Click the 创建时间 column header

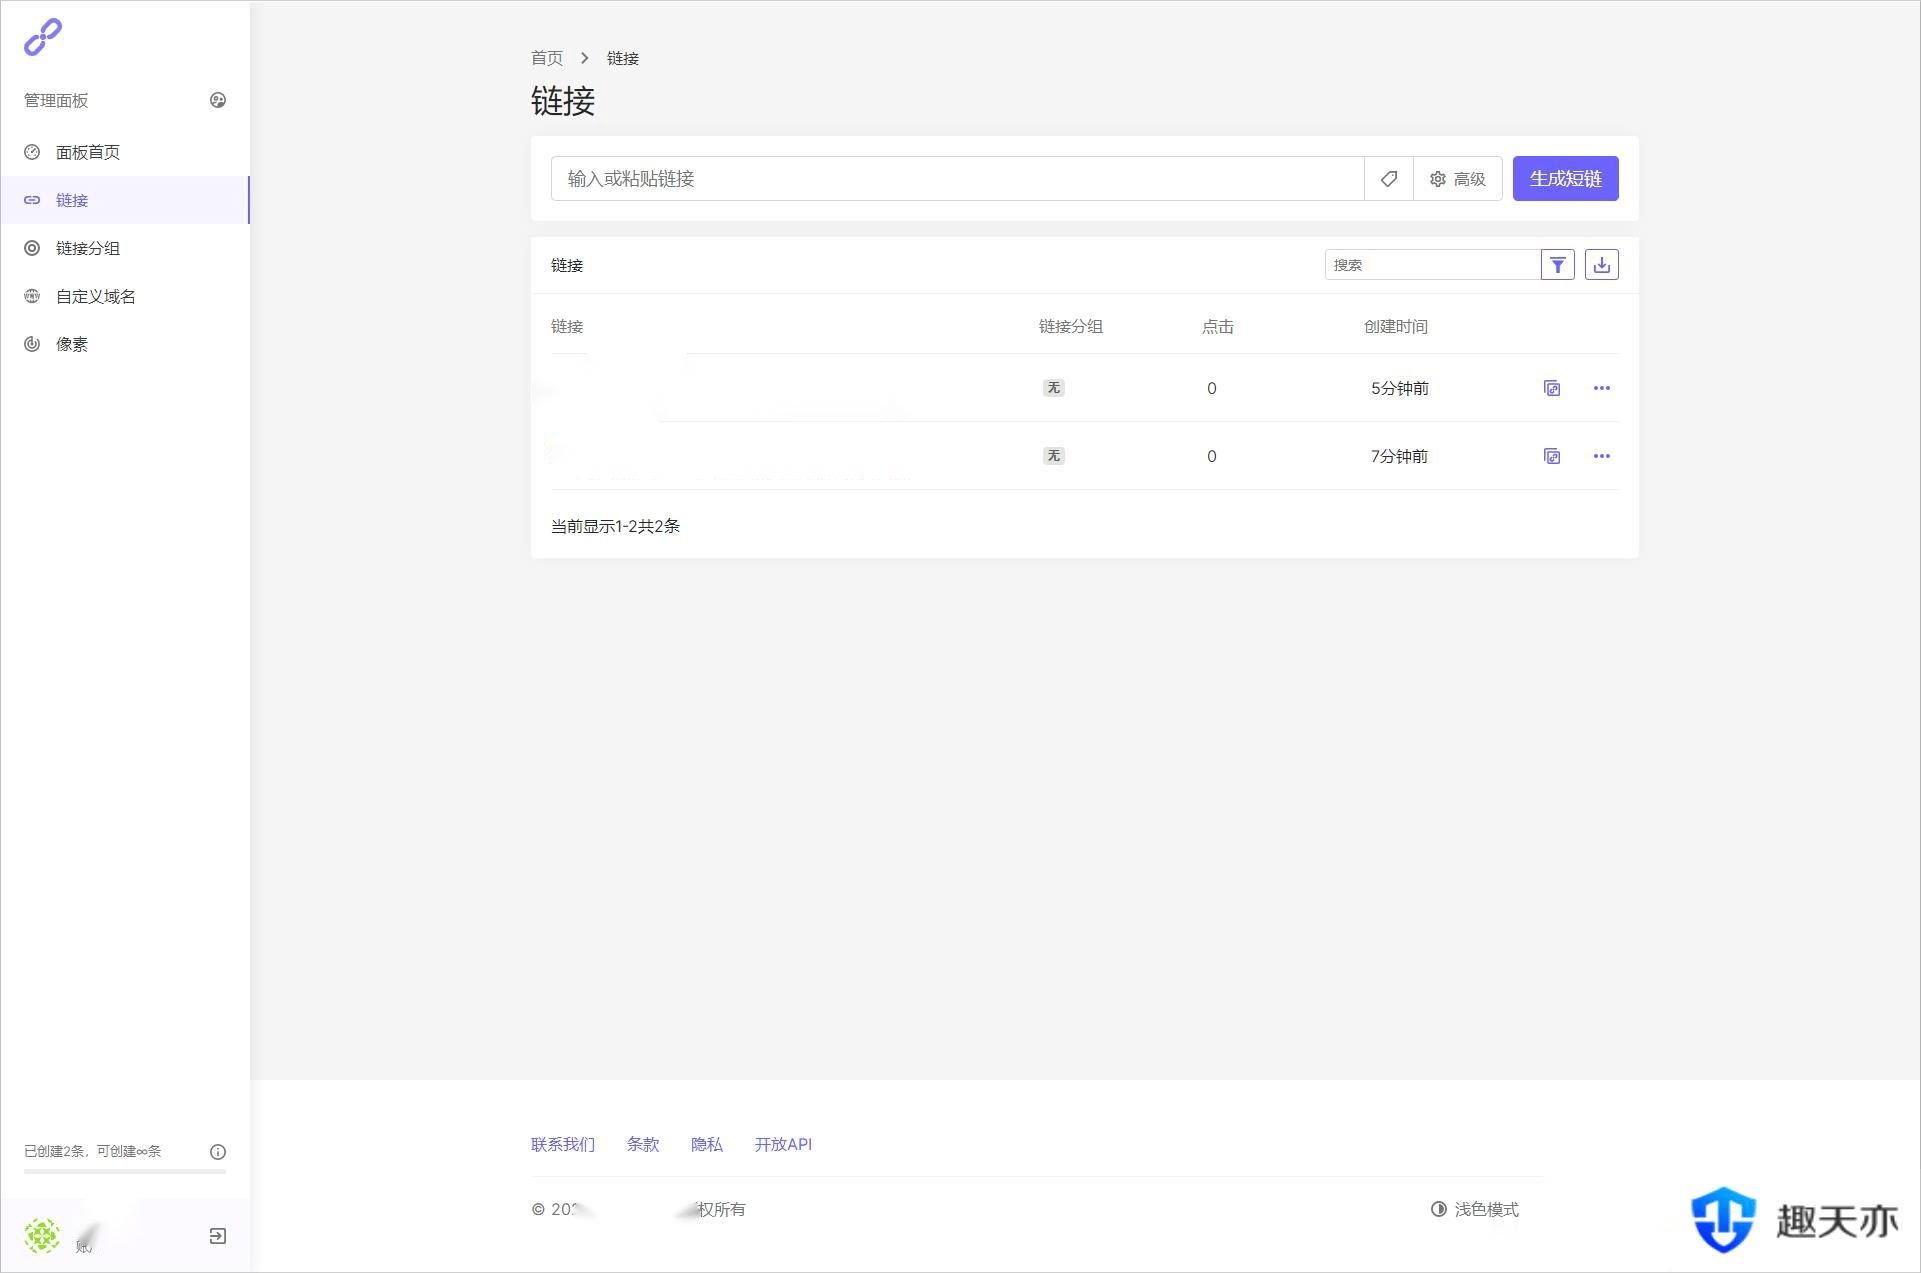[x=1395, y=327]
